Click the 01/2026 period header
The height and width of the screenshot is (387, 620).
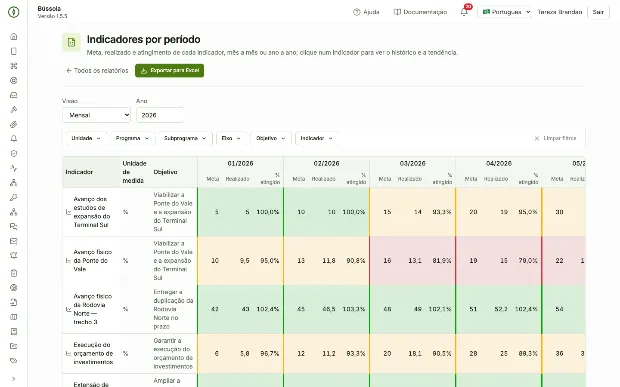pyautogui.click(x=240, y=163)
